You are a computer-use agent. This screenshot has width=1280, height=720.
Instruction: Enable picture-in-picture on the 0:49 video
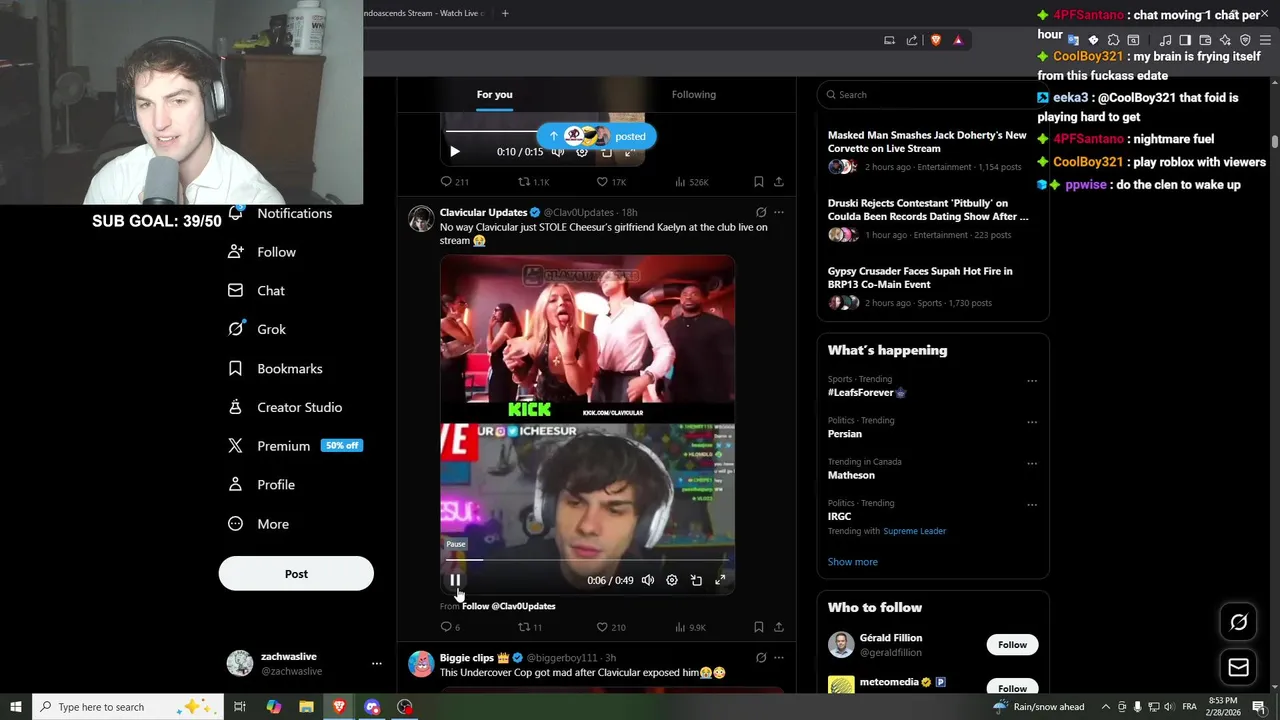(x=696, y=580)
